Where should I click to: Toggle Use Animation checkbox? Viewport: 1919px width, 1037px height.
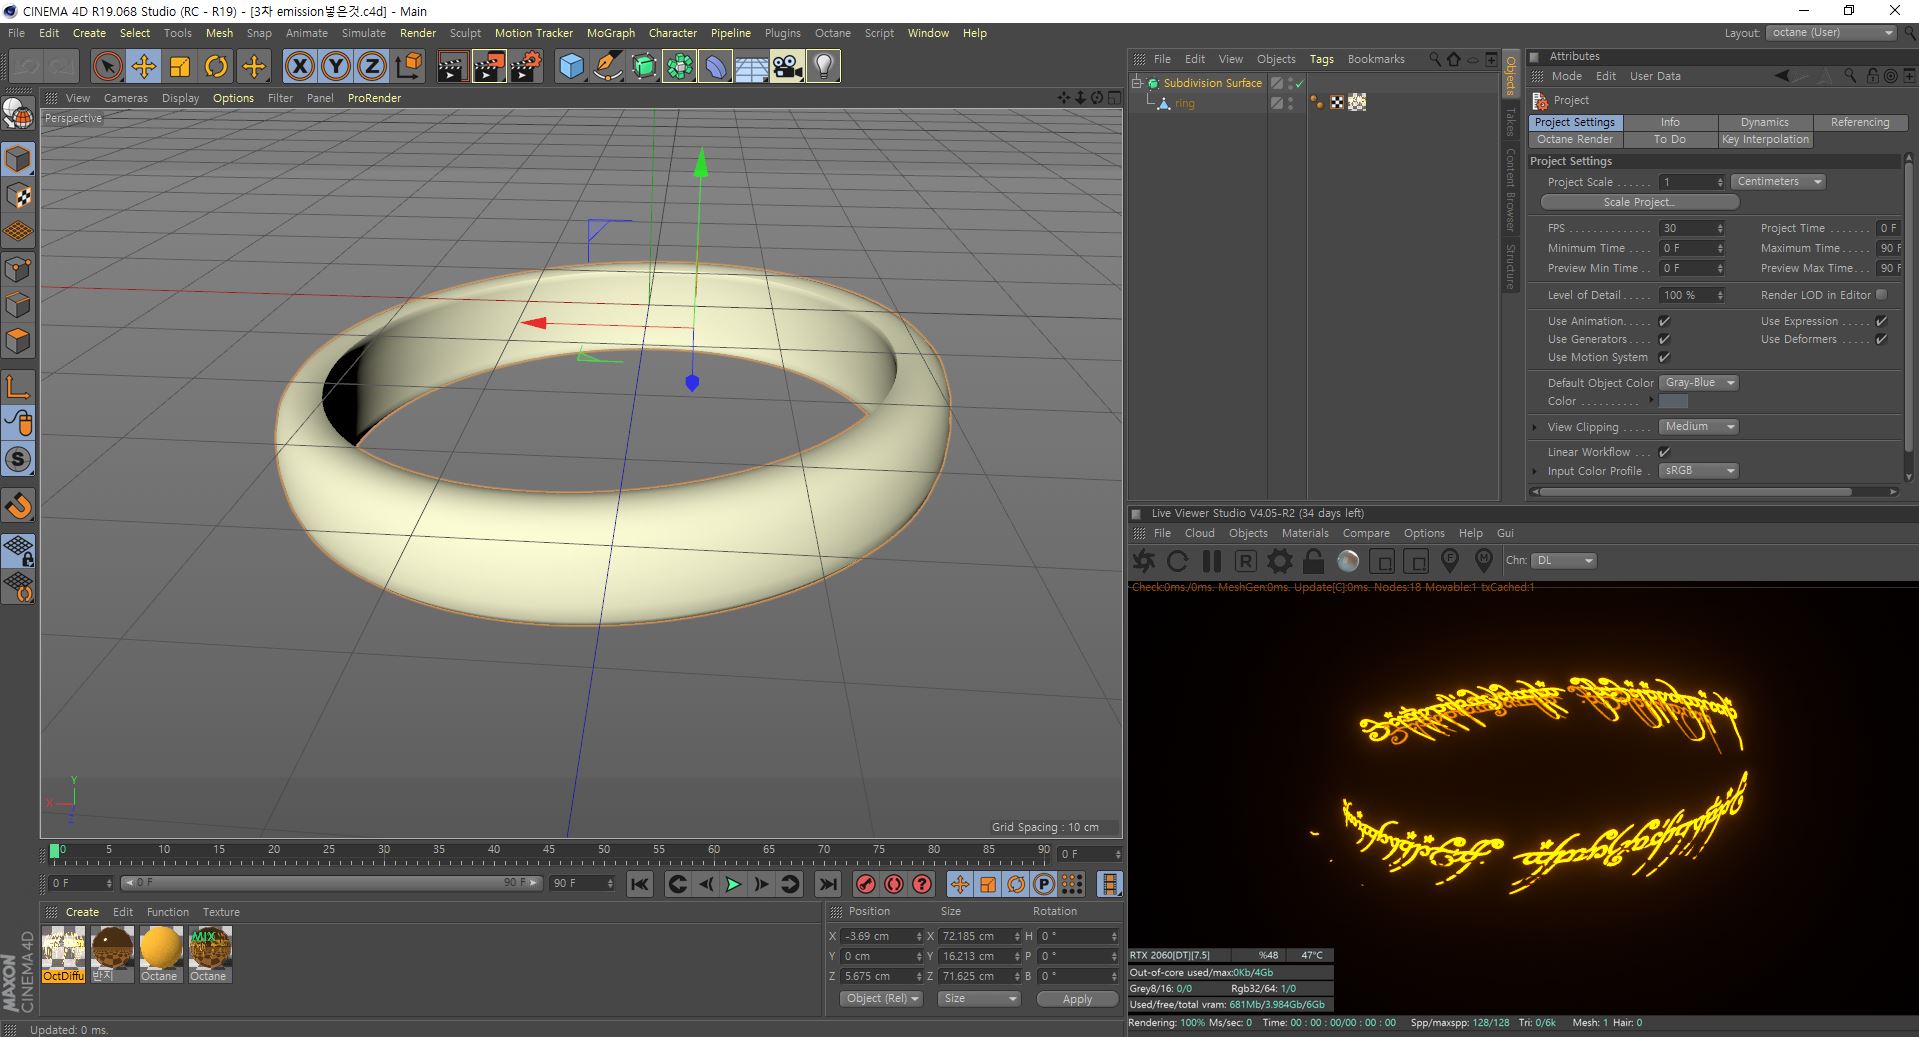pyautogui.click(x=1664, y=321)
